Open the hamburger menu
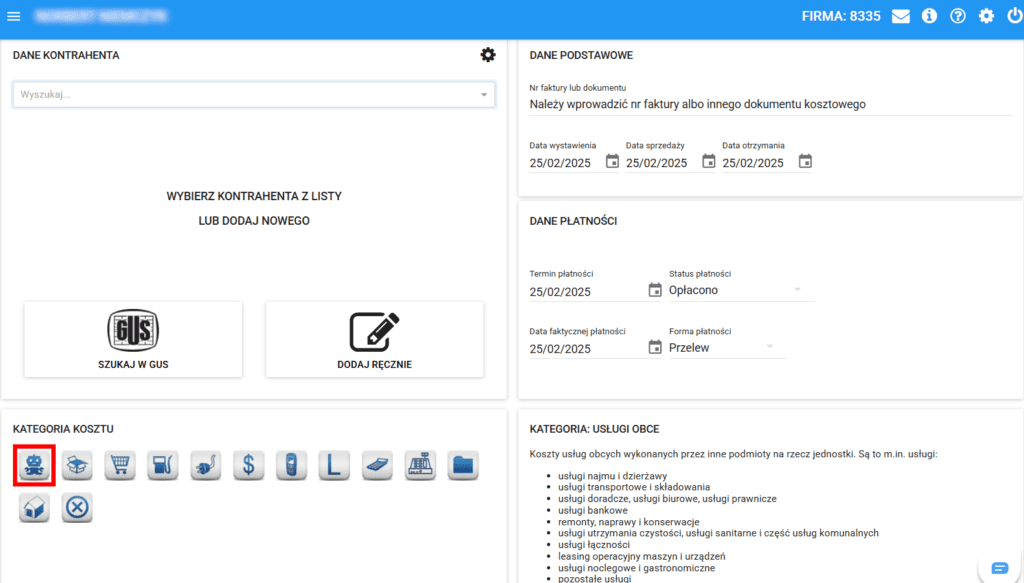 click(14, 17)
